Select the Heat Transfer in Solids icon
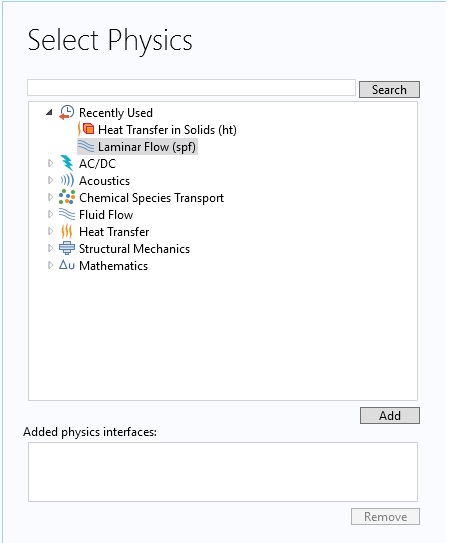This screenshot has height=543, width=460. pos(86,129)
